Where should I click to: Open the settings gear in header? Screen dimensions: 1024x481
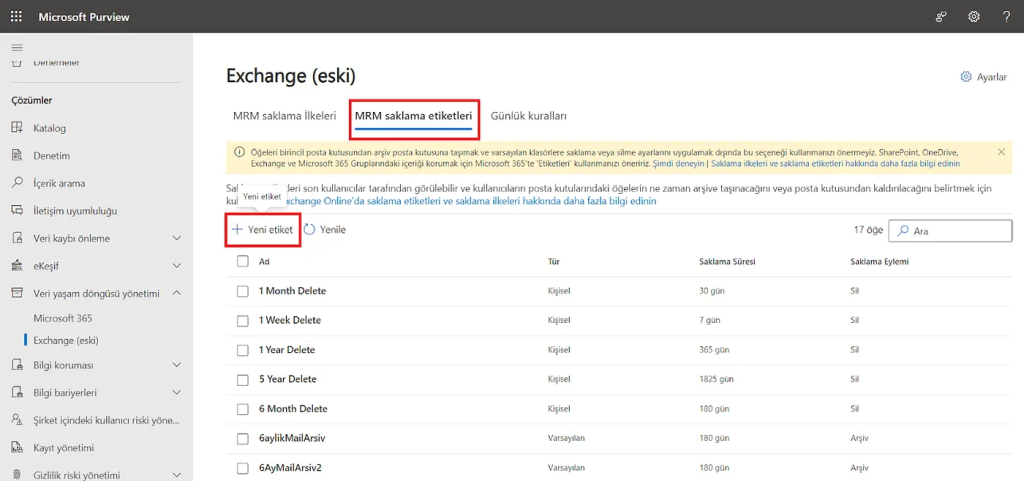tap(973, 17)
